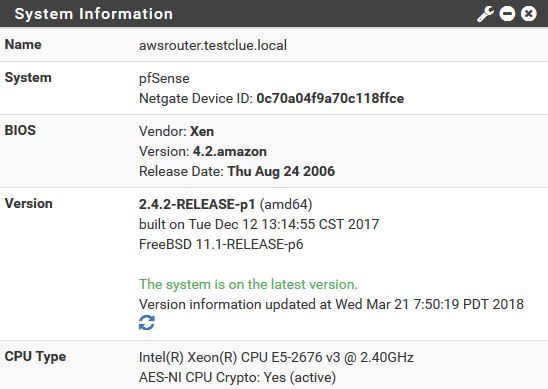
Task: Close the System Information widget
Action: pos(529,14)
